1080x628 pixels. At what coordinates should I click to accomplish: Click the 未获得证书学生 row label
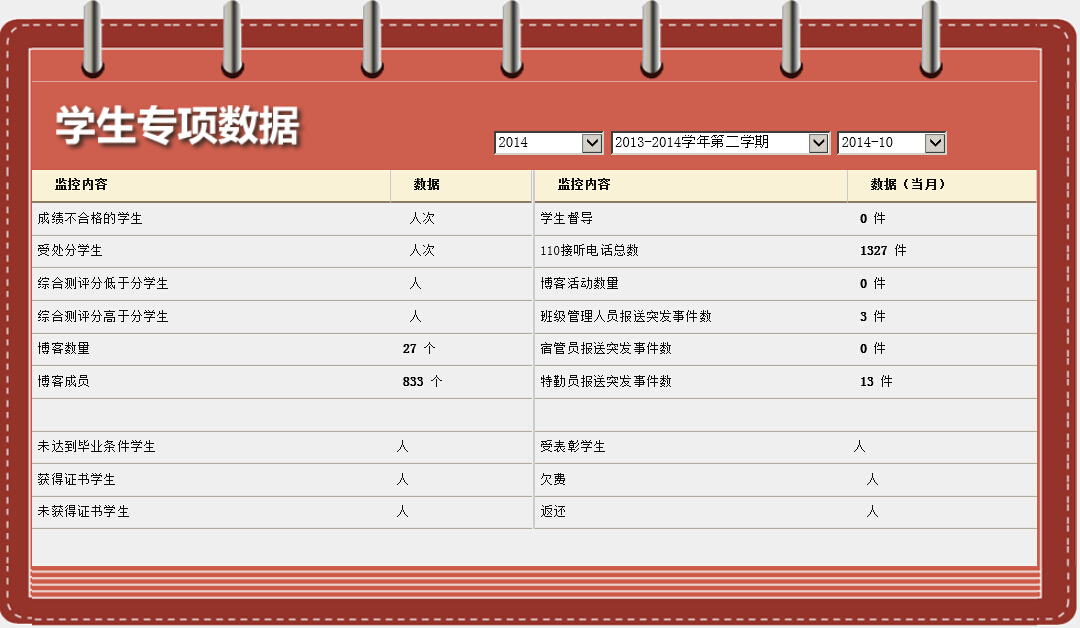click(84, 512)
